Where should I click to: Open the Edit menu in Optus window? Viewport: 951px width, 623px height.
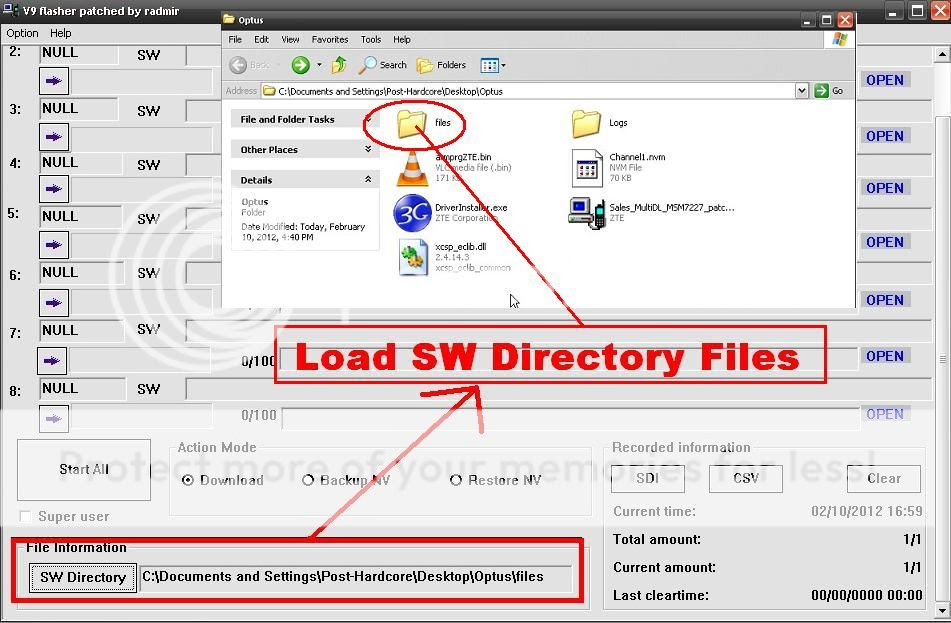(x=261, y=39)
